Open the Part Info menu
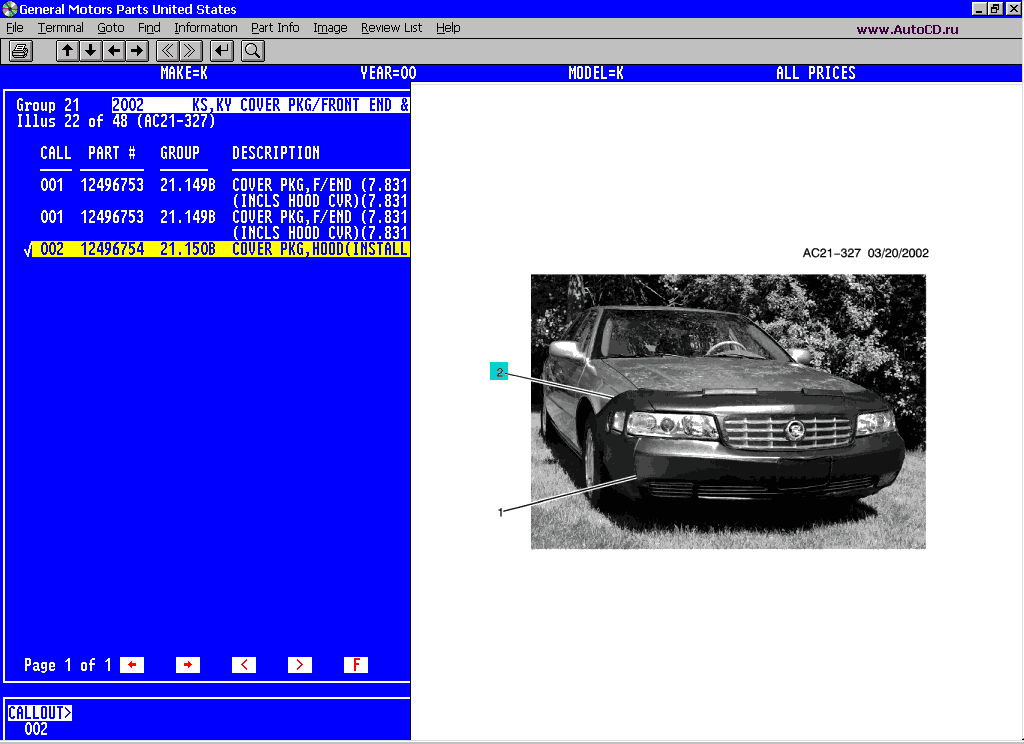Screen dimensions: 1024x744 point(275,27)
